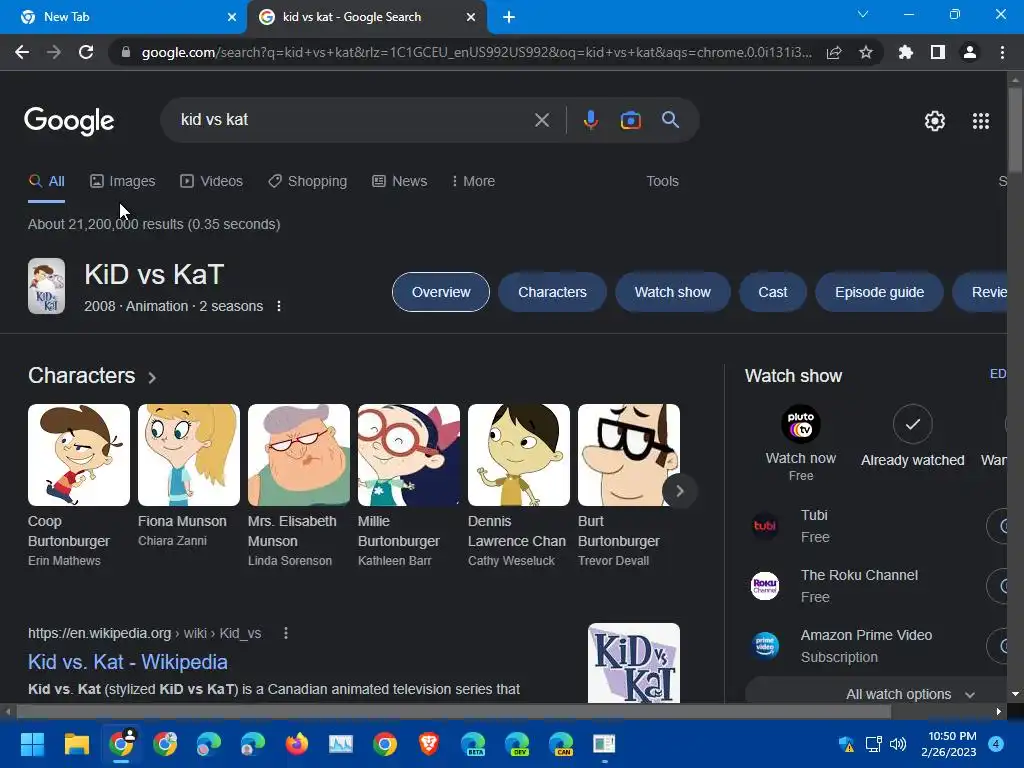Open the Extensions puzzle icon
Screen dimensions: 1024x768
pos(906,52)
